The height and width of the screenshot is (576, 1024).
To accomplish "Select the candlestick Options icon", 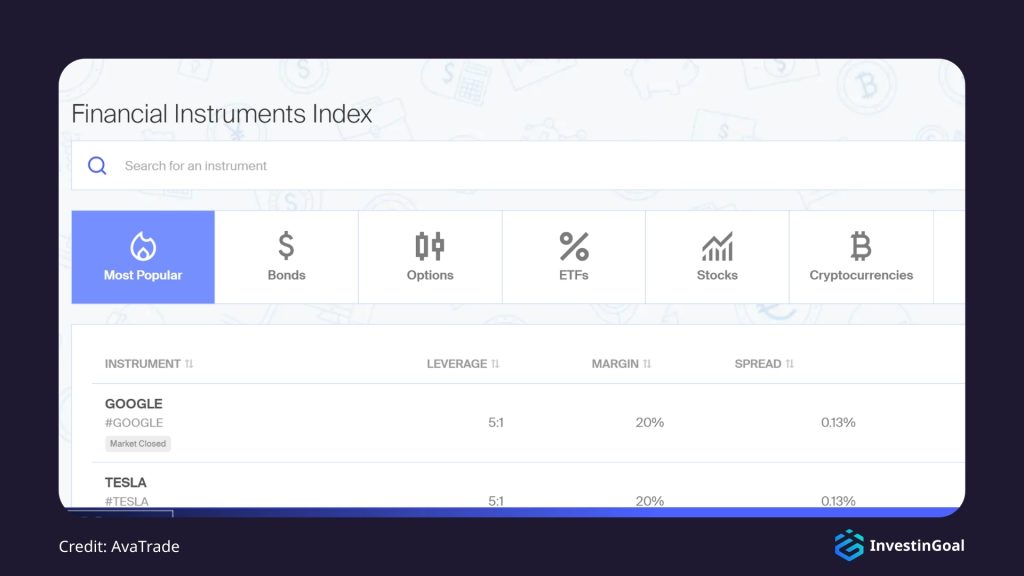I will (x=430, y=243).
